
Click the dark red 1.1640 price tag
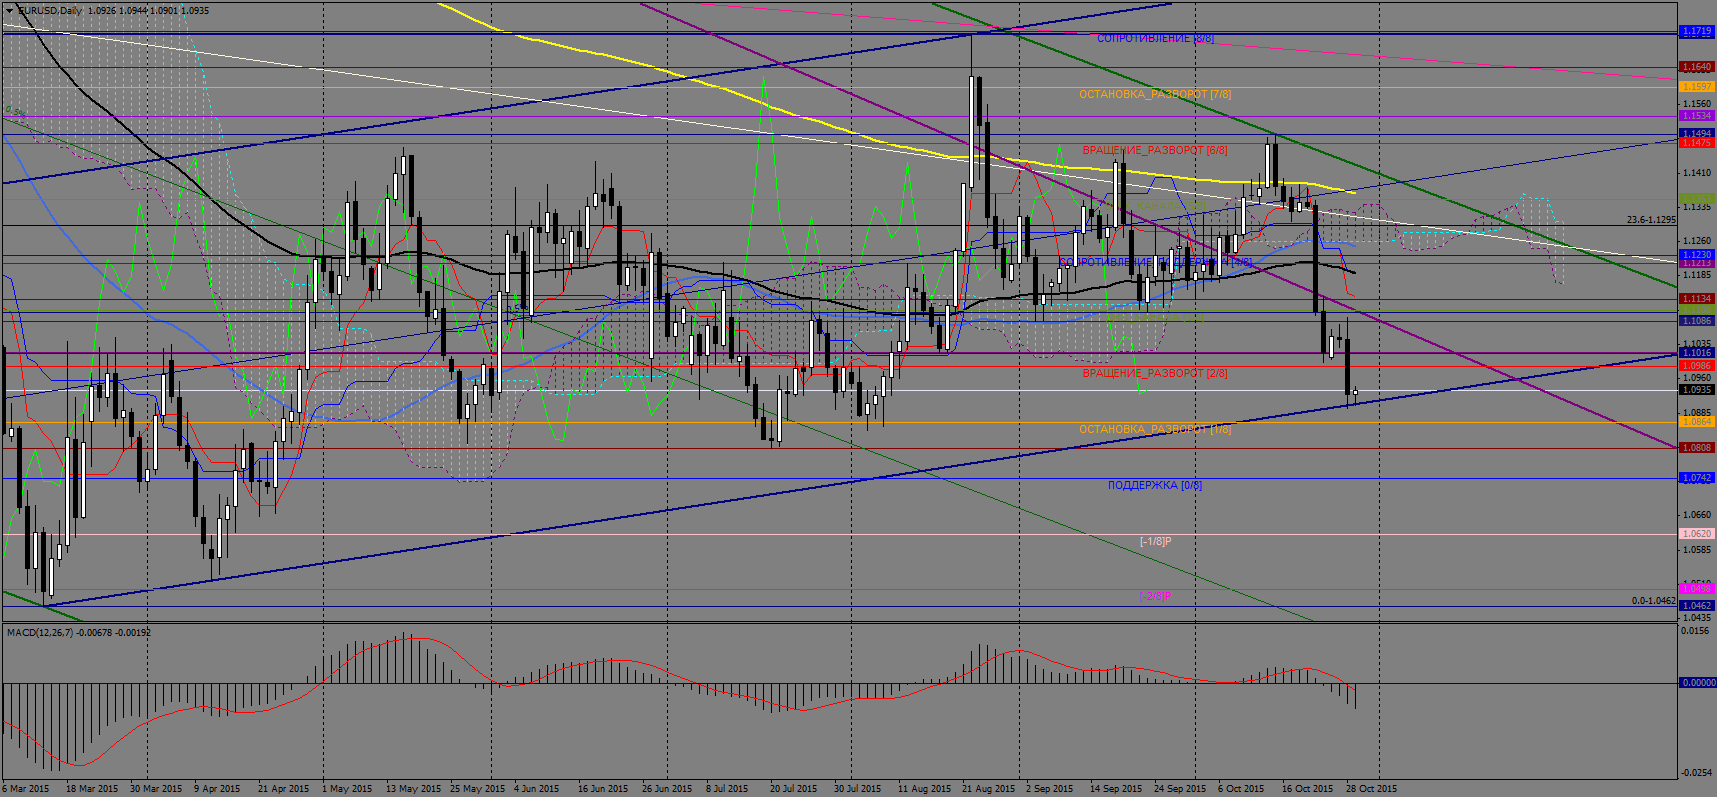point(1697,67)
